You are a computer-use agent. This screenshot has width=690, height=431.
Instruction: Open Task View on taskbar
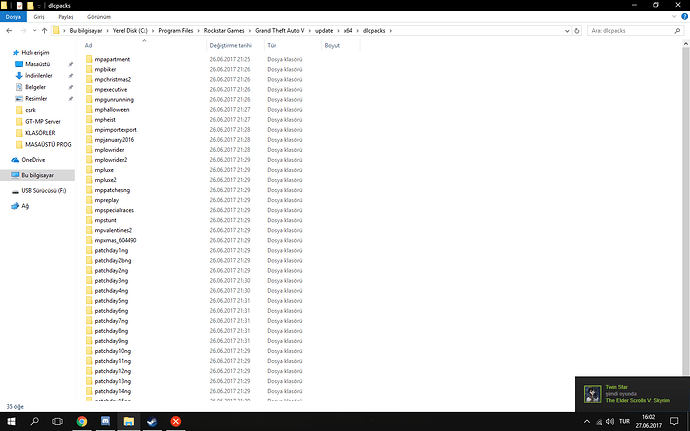tap(58, 421)
